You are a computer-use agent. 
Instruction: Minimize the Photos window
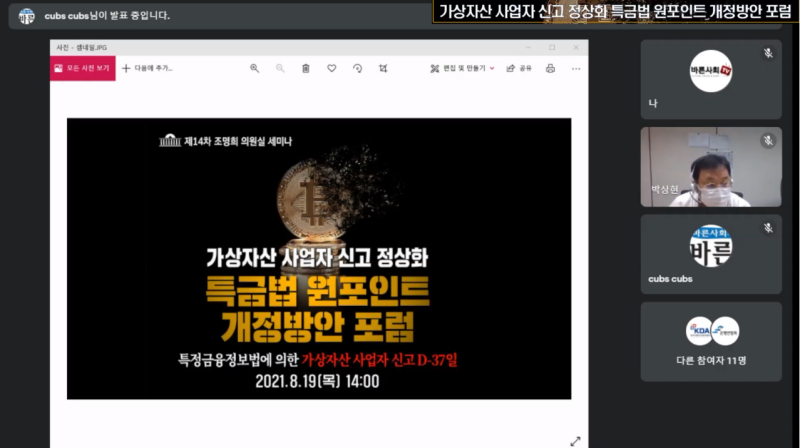point(528,47)
